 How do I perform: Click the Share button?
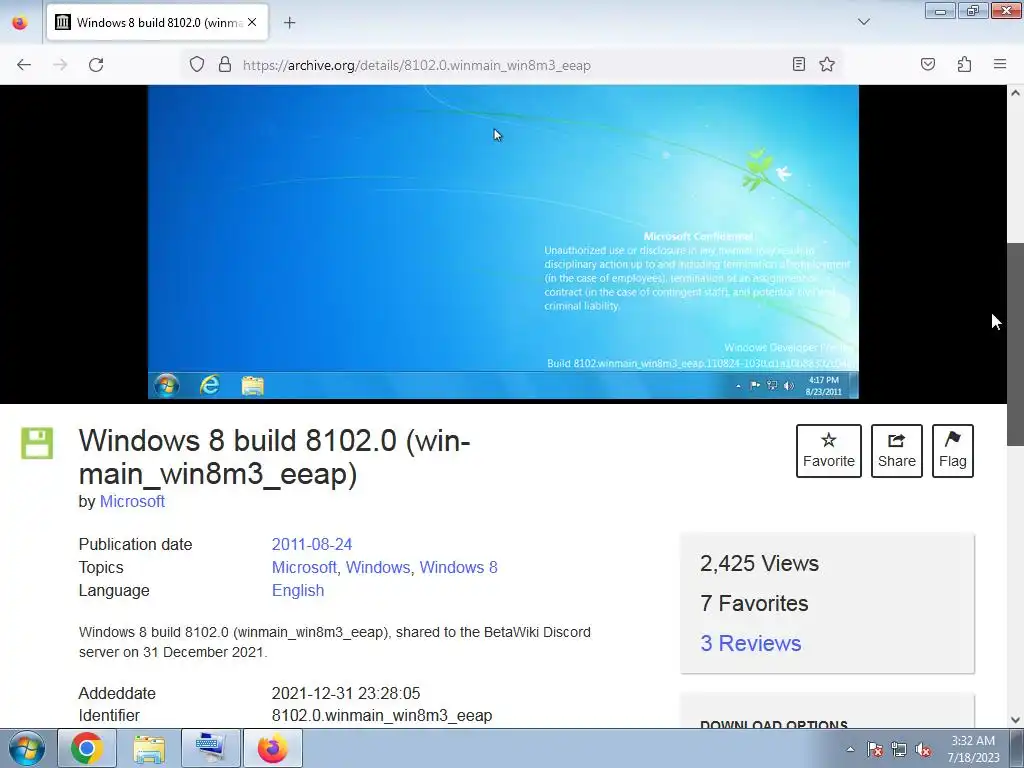[x=897, y=451]
